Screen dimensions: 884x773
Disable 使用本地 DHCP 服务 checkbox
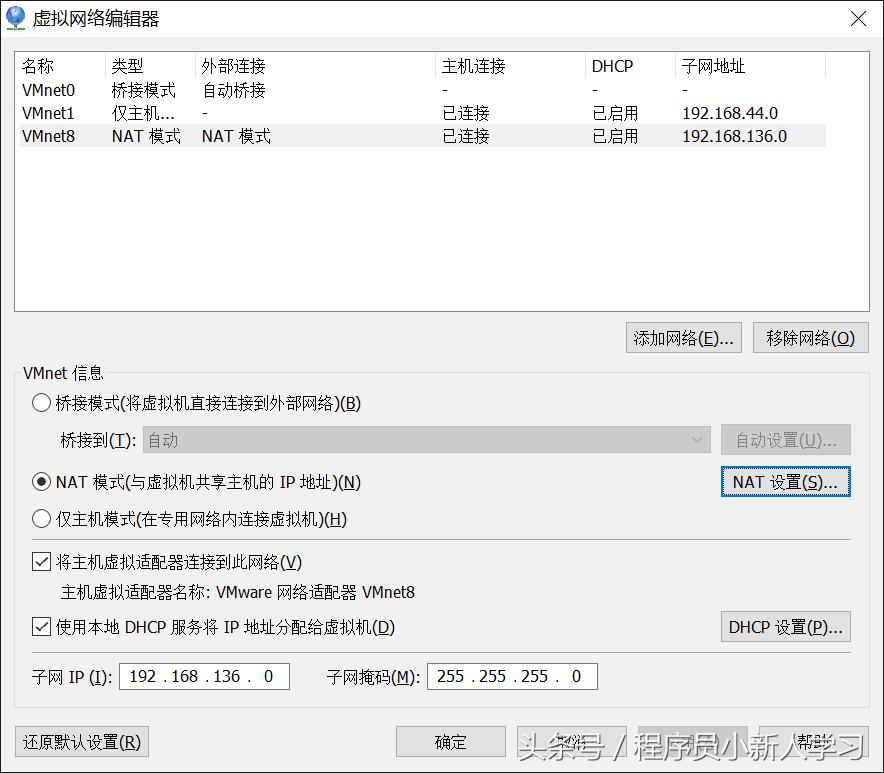(41, 627)
